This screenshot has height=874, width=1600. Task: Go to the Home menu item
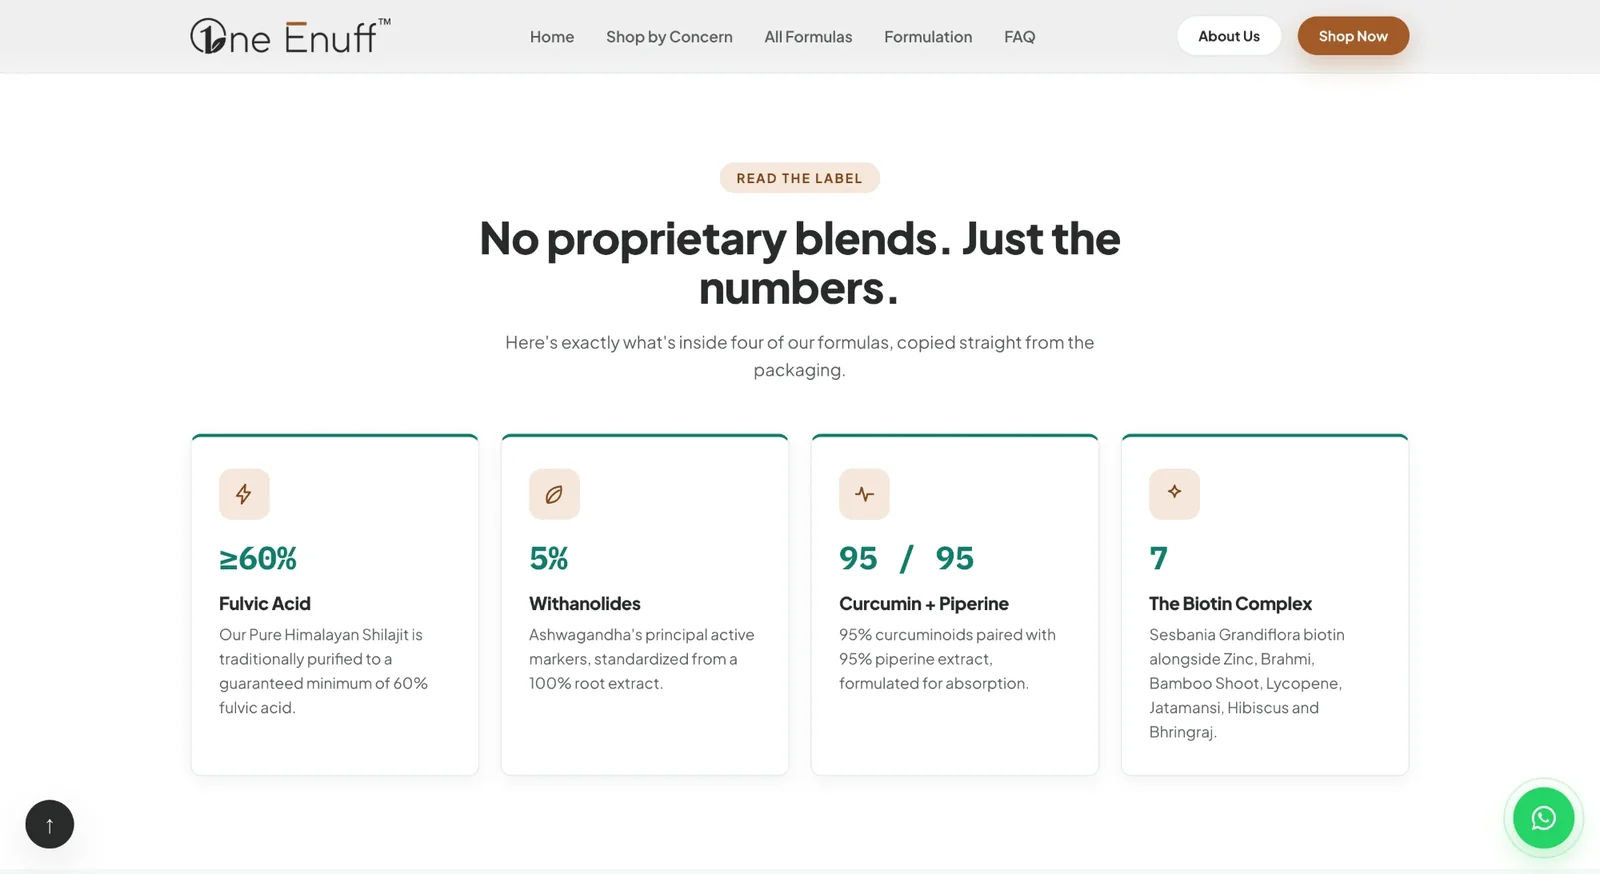point(552,37)
